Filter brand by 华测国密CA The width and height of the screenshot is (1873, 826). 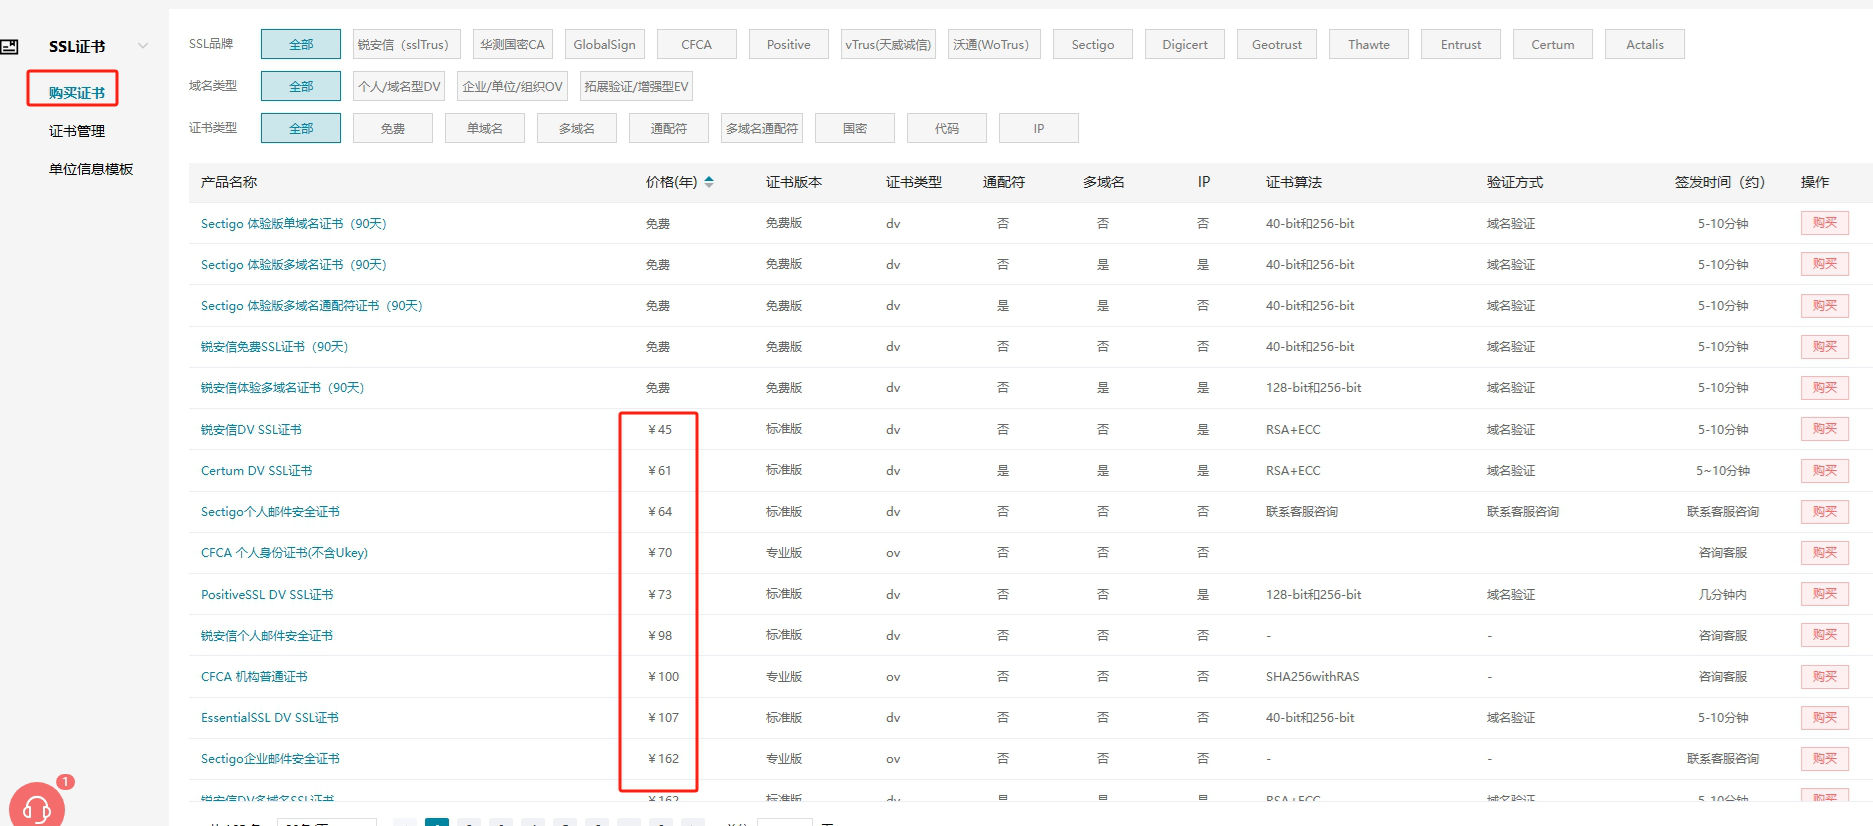512,45
